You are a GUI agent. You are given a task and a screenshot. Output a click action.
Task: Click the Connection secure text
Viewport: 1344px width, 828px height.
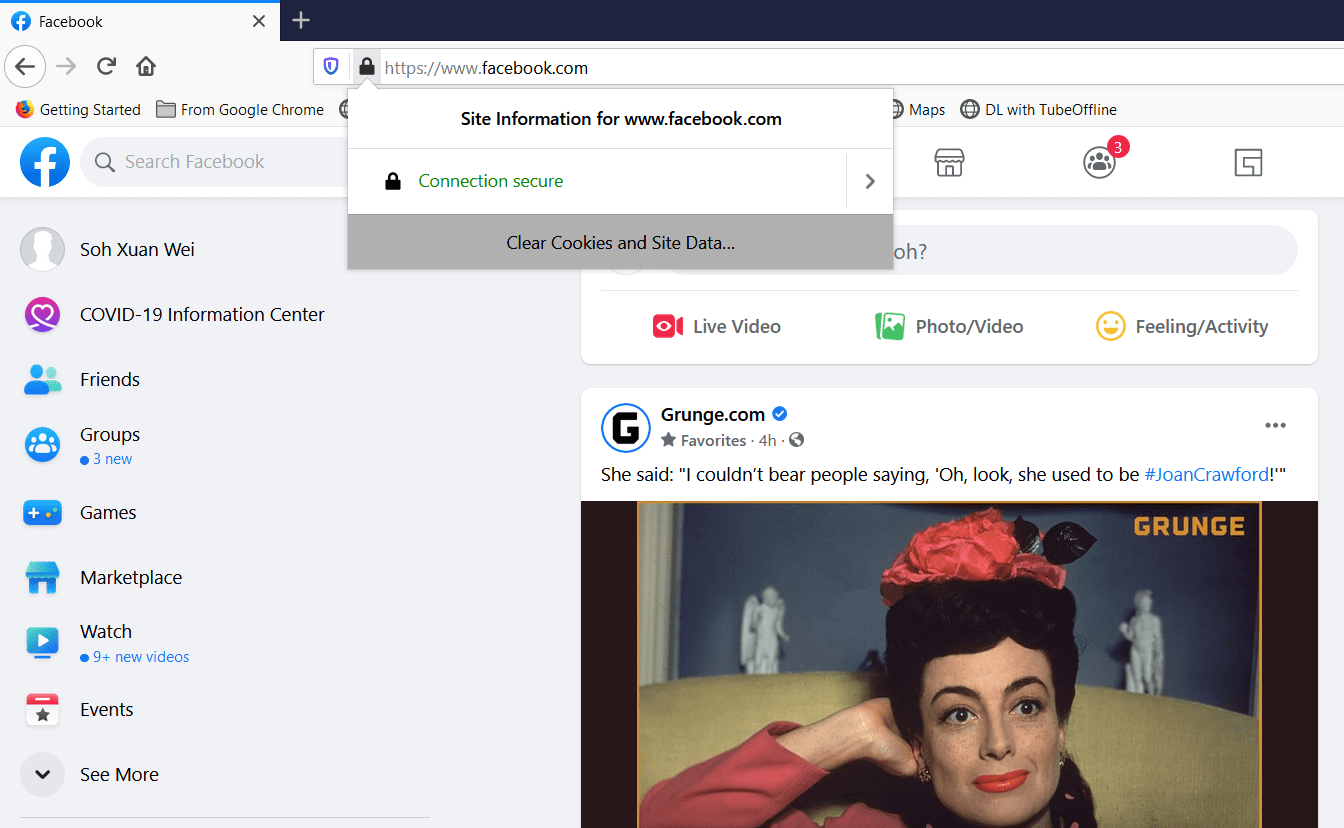491,181
